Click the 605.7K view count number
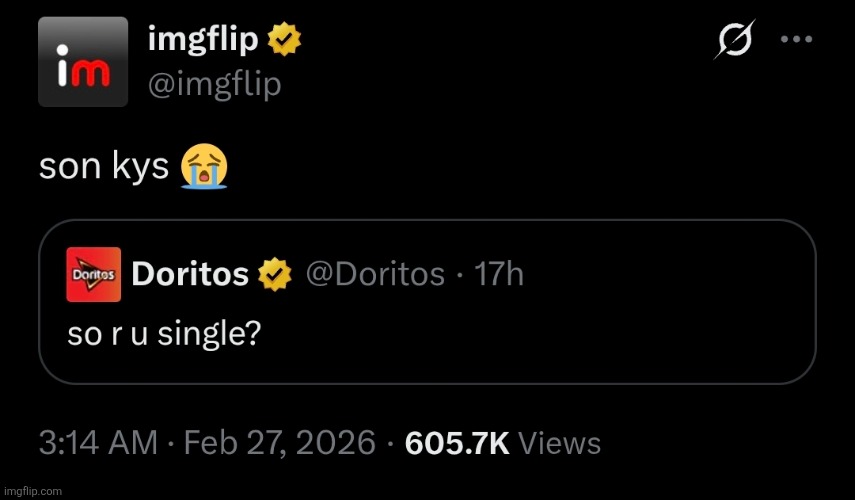855x500 pixels. point(456,442)
